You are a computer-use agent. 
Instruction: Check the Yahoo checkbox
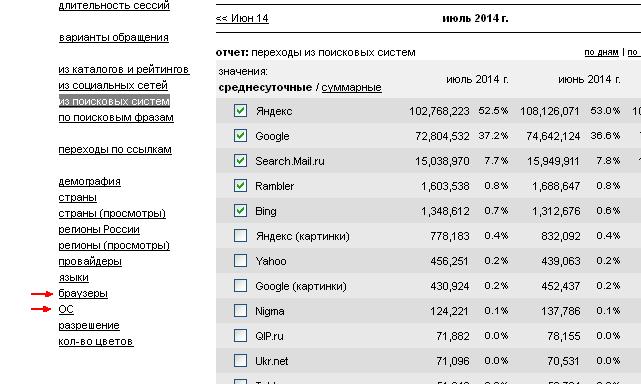pyautogui.click(x=240, y=260)
